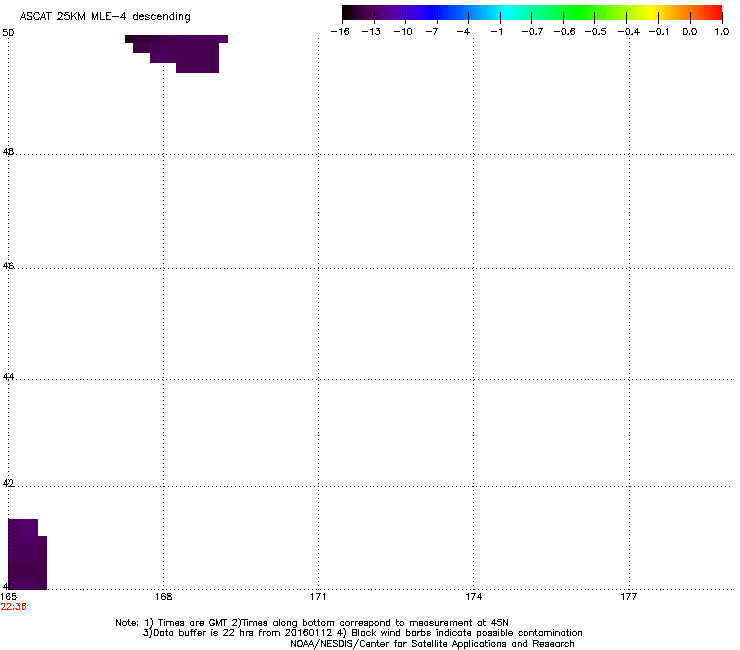This screenshot has width=740, height=650.
Task: Click the colorbar label -1
Action: coord(496,32)
